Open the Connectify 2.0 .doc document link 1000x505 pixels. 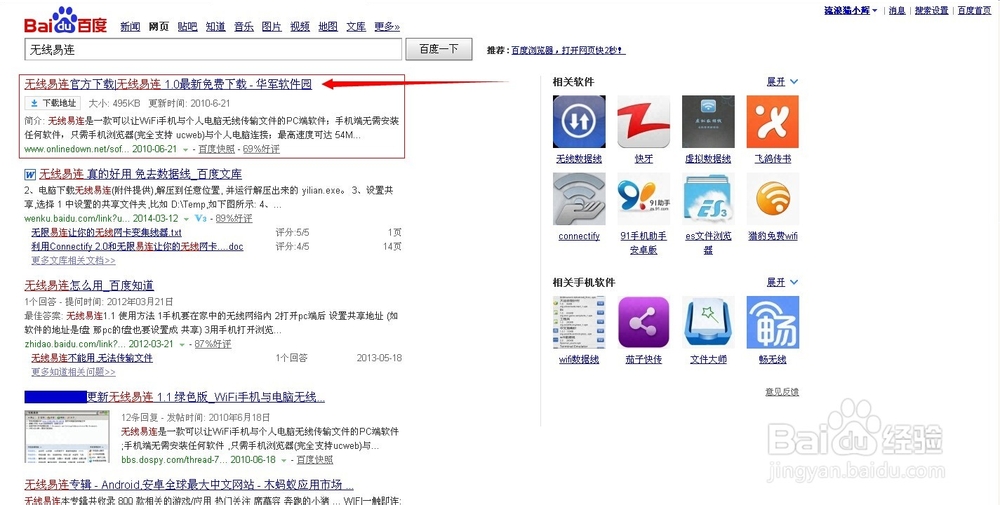pyautogui.click(x=137, y=246)
